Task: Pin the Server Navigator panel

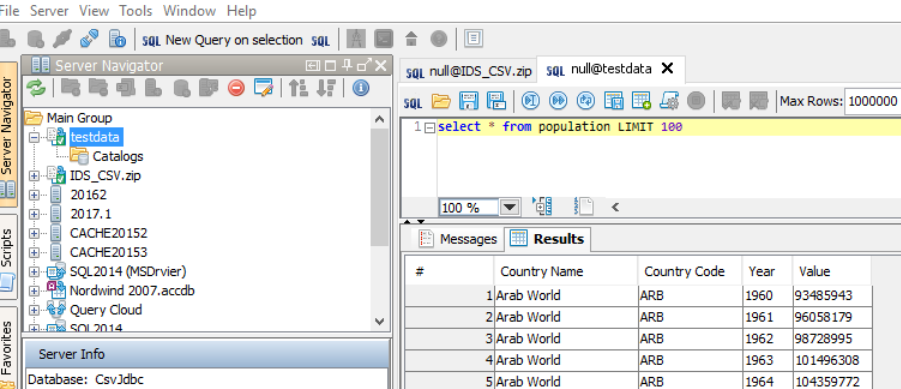Action: tap(347, 66)
